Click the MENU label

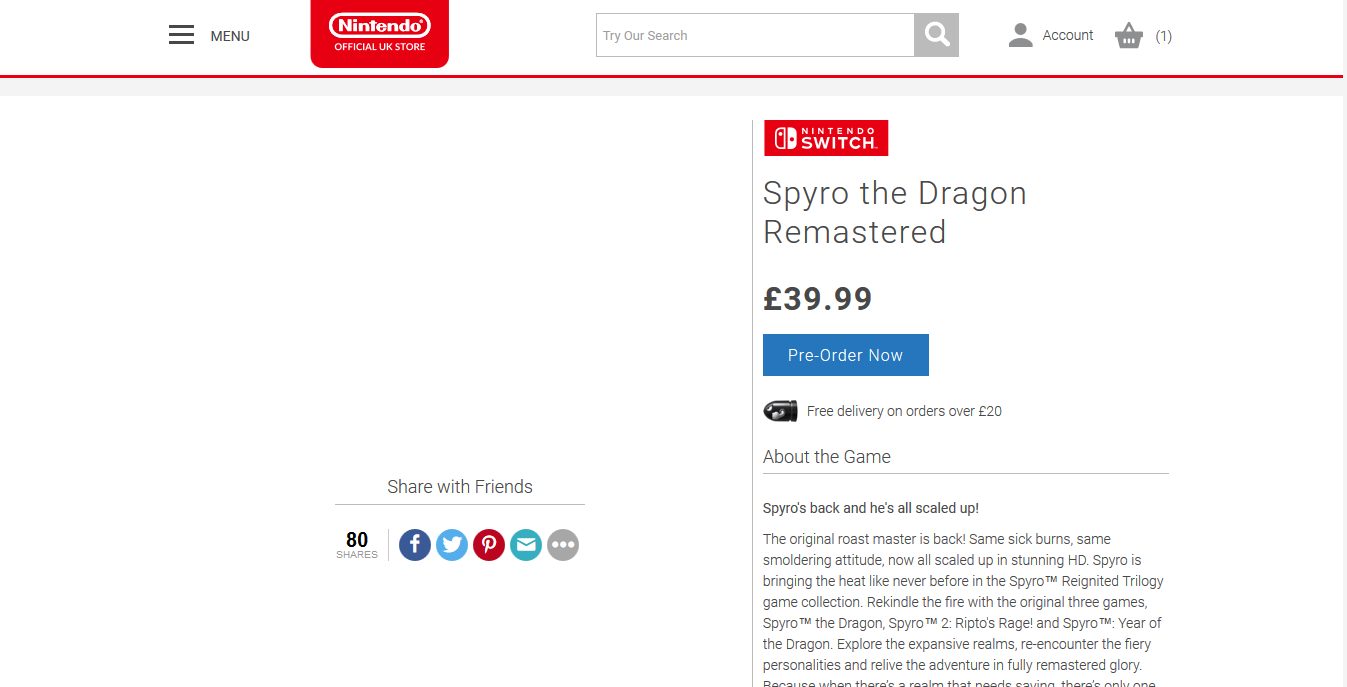click(230, 36)
